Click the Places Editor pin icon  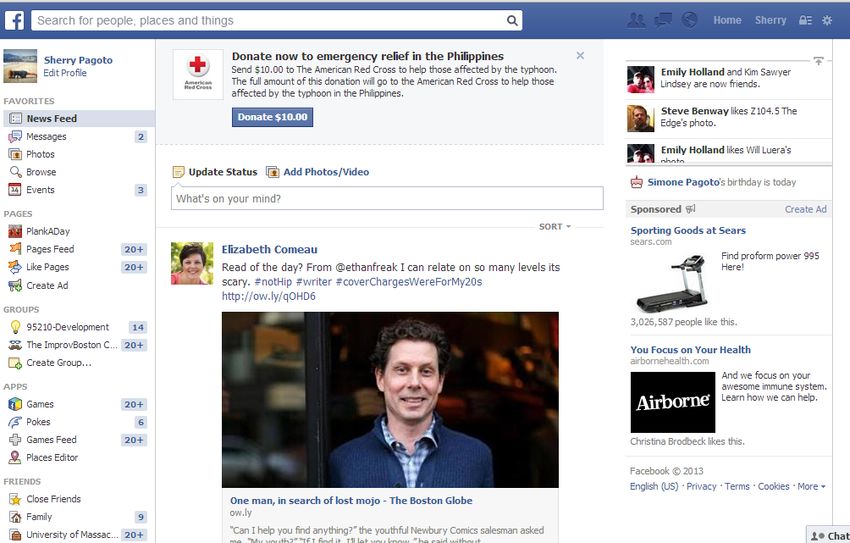coord(15,458)
